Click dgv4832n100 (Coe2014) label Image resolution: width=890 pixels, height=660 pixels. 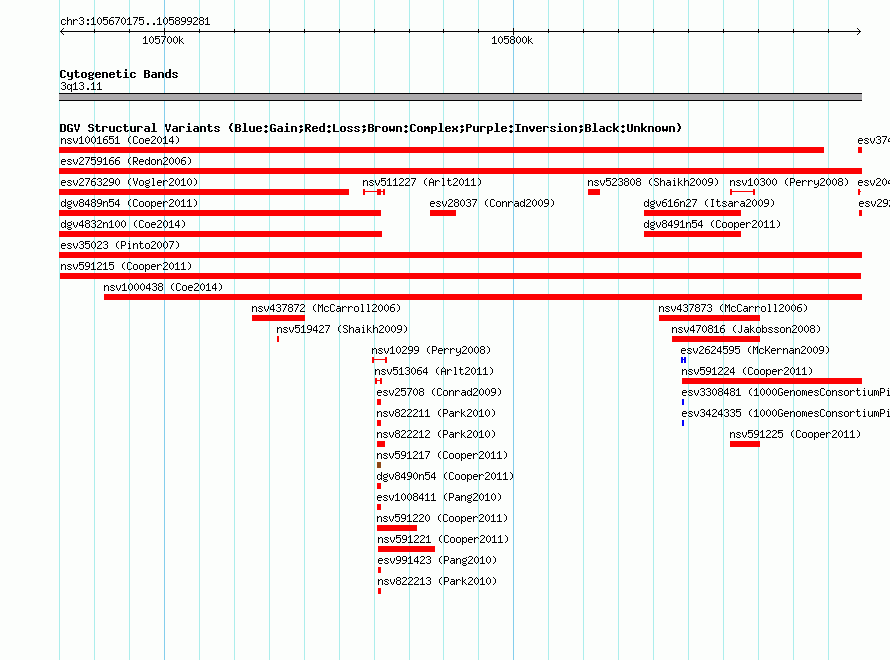123,224
